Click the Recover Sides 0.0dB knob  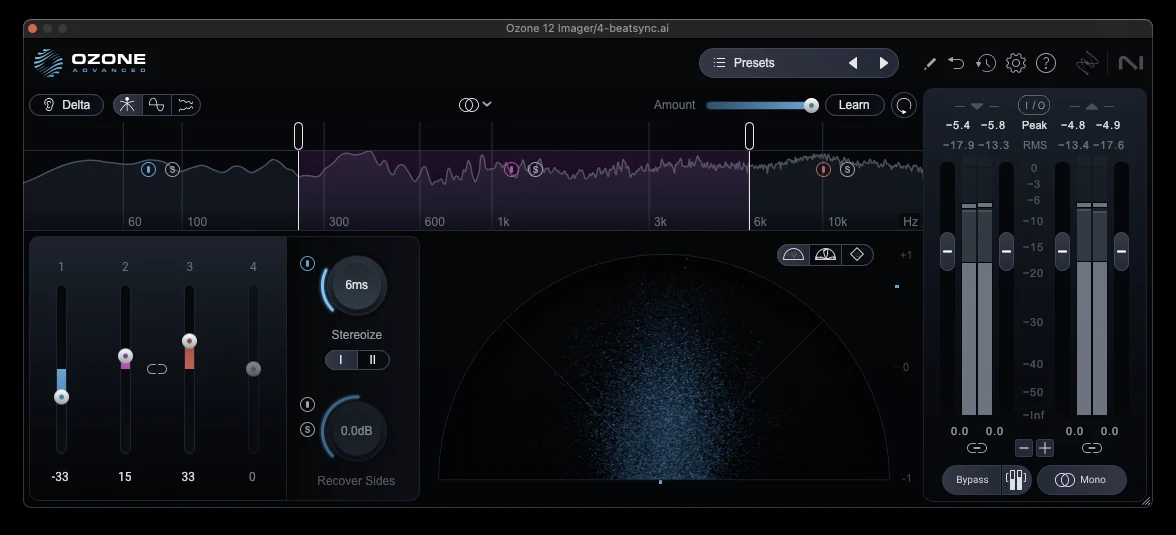click(x=356, y=431)
